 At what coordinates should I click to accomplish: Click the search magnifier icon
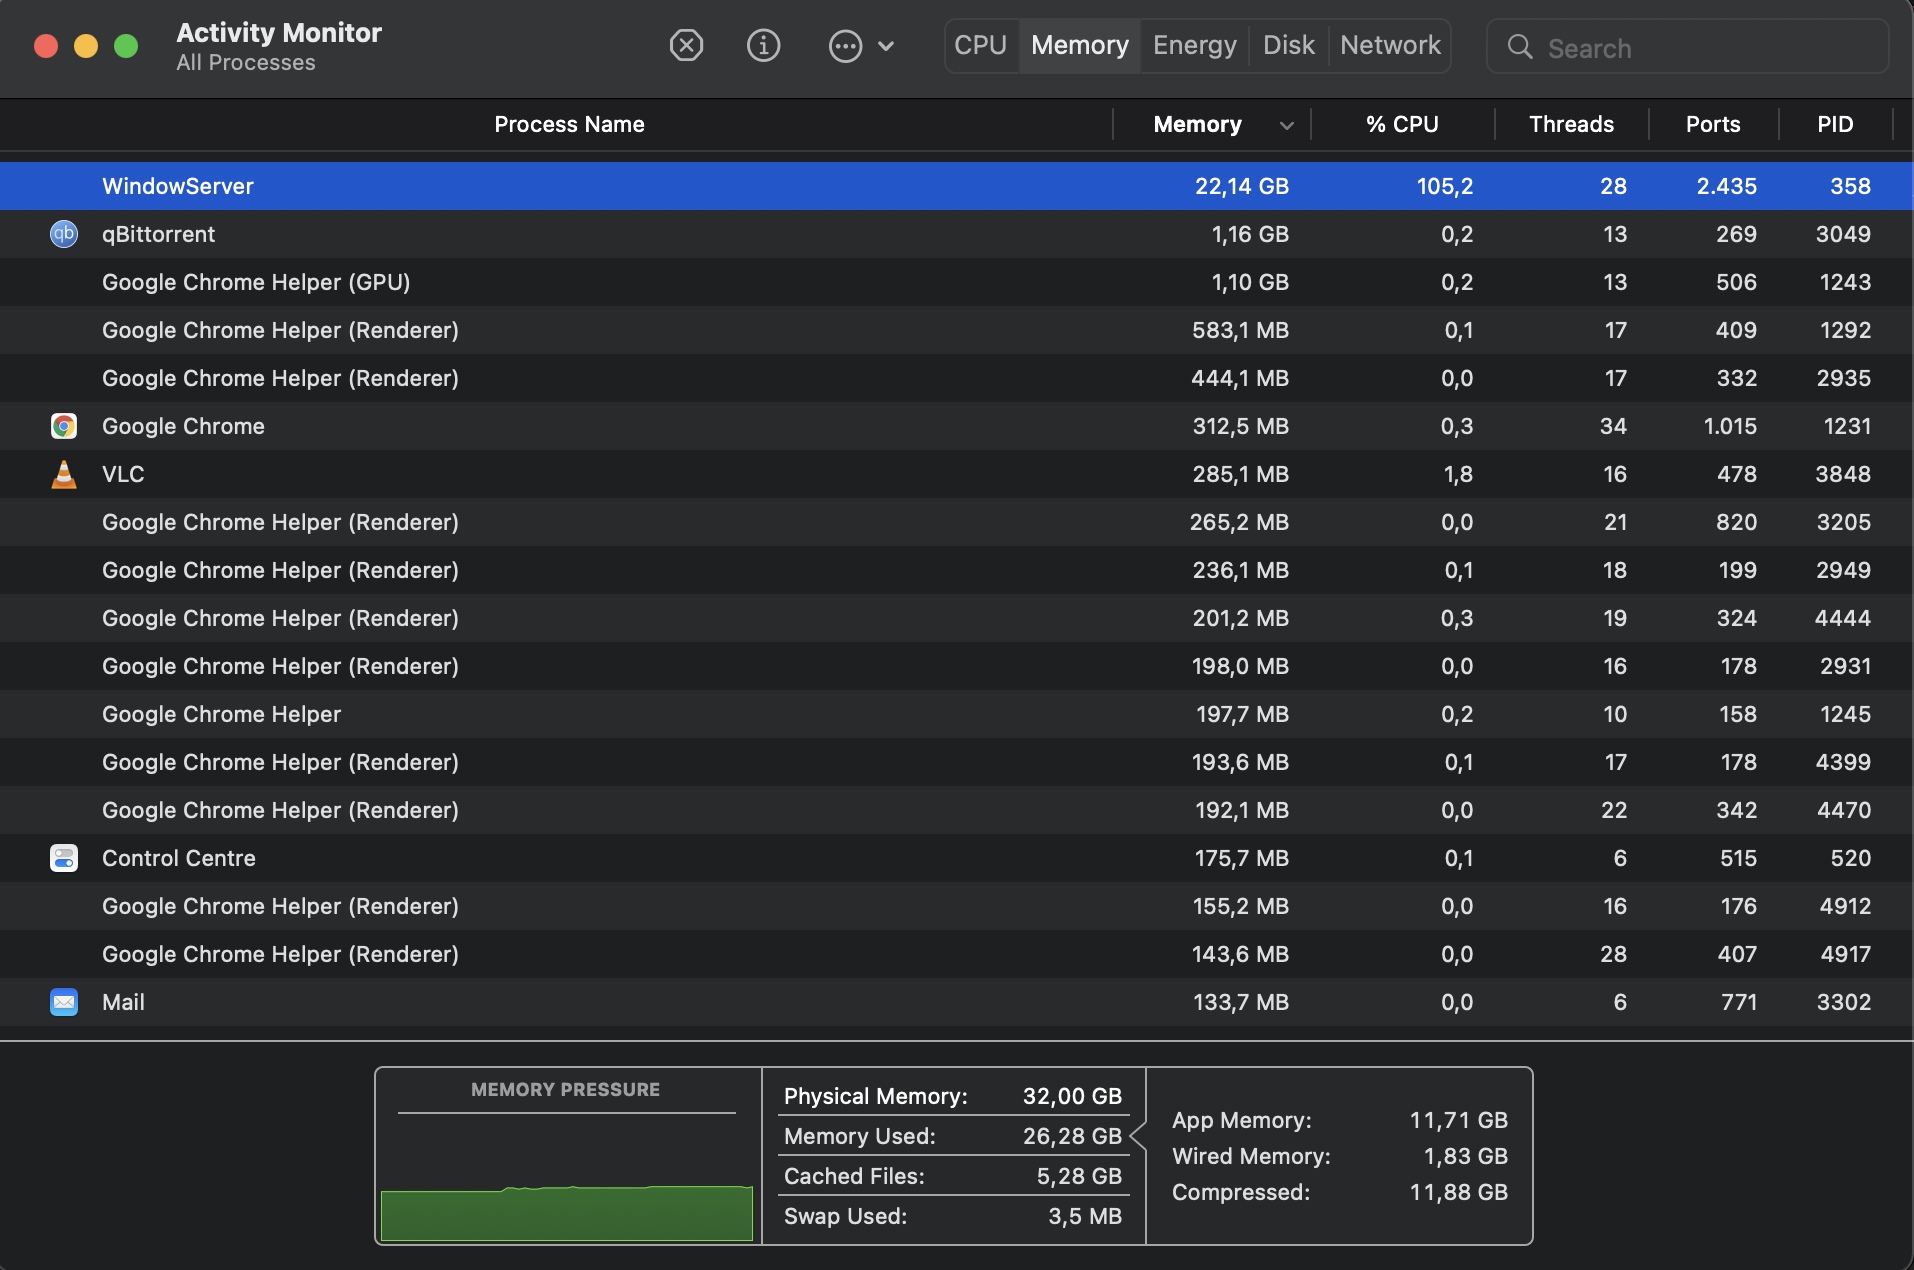click(x=1520, y=47)
